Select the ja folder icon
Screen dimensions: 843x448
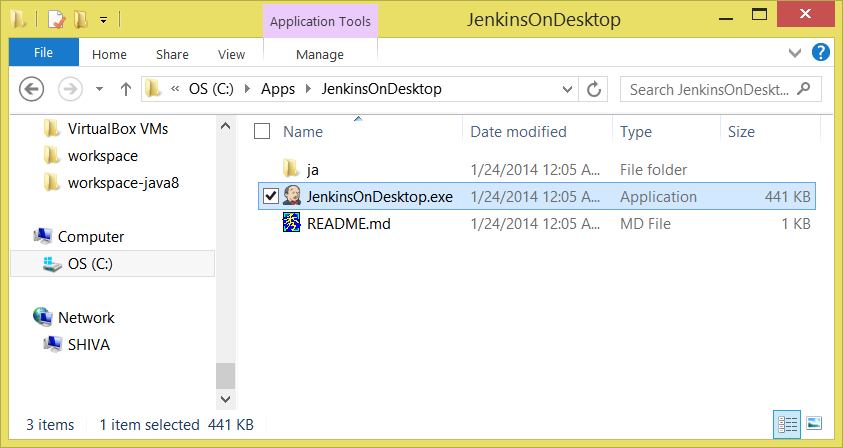(x=291, y=169)
